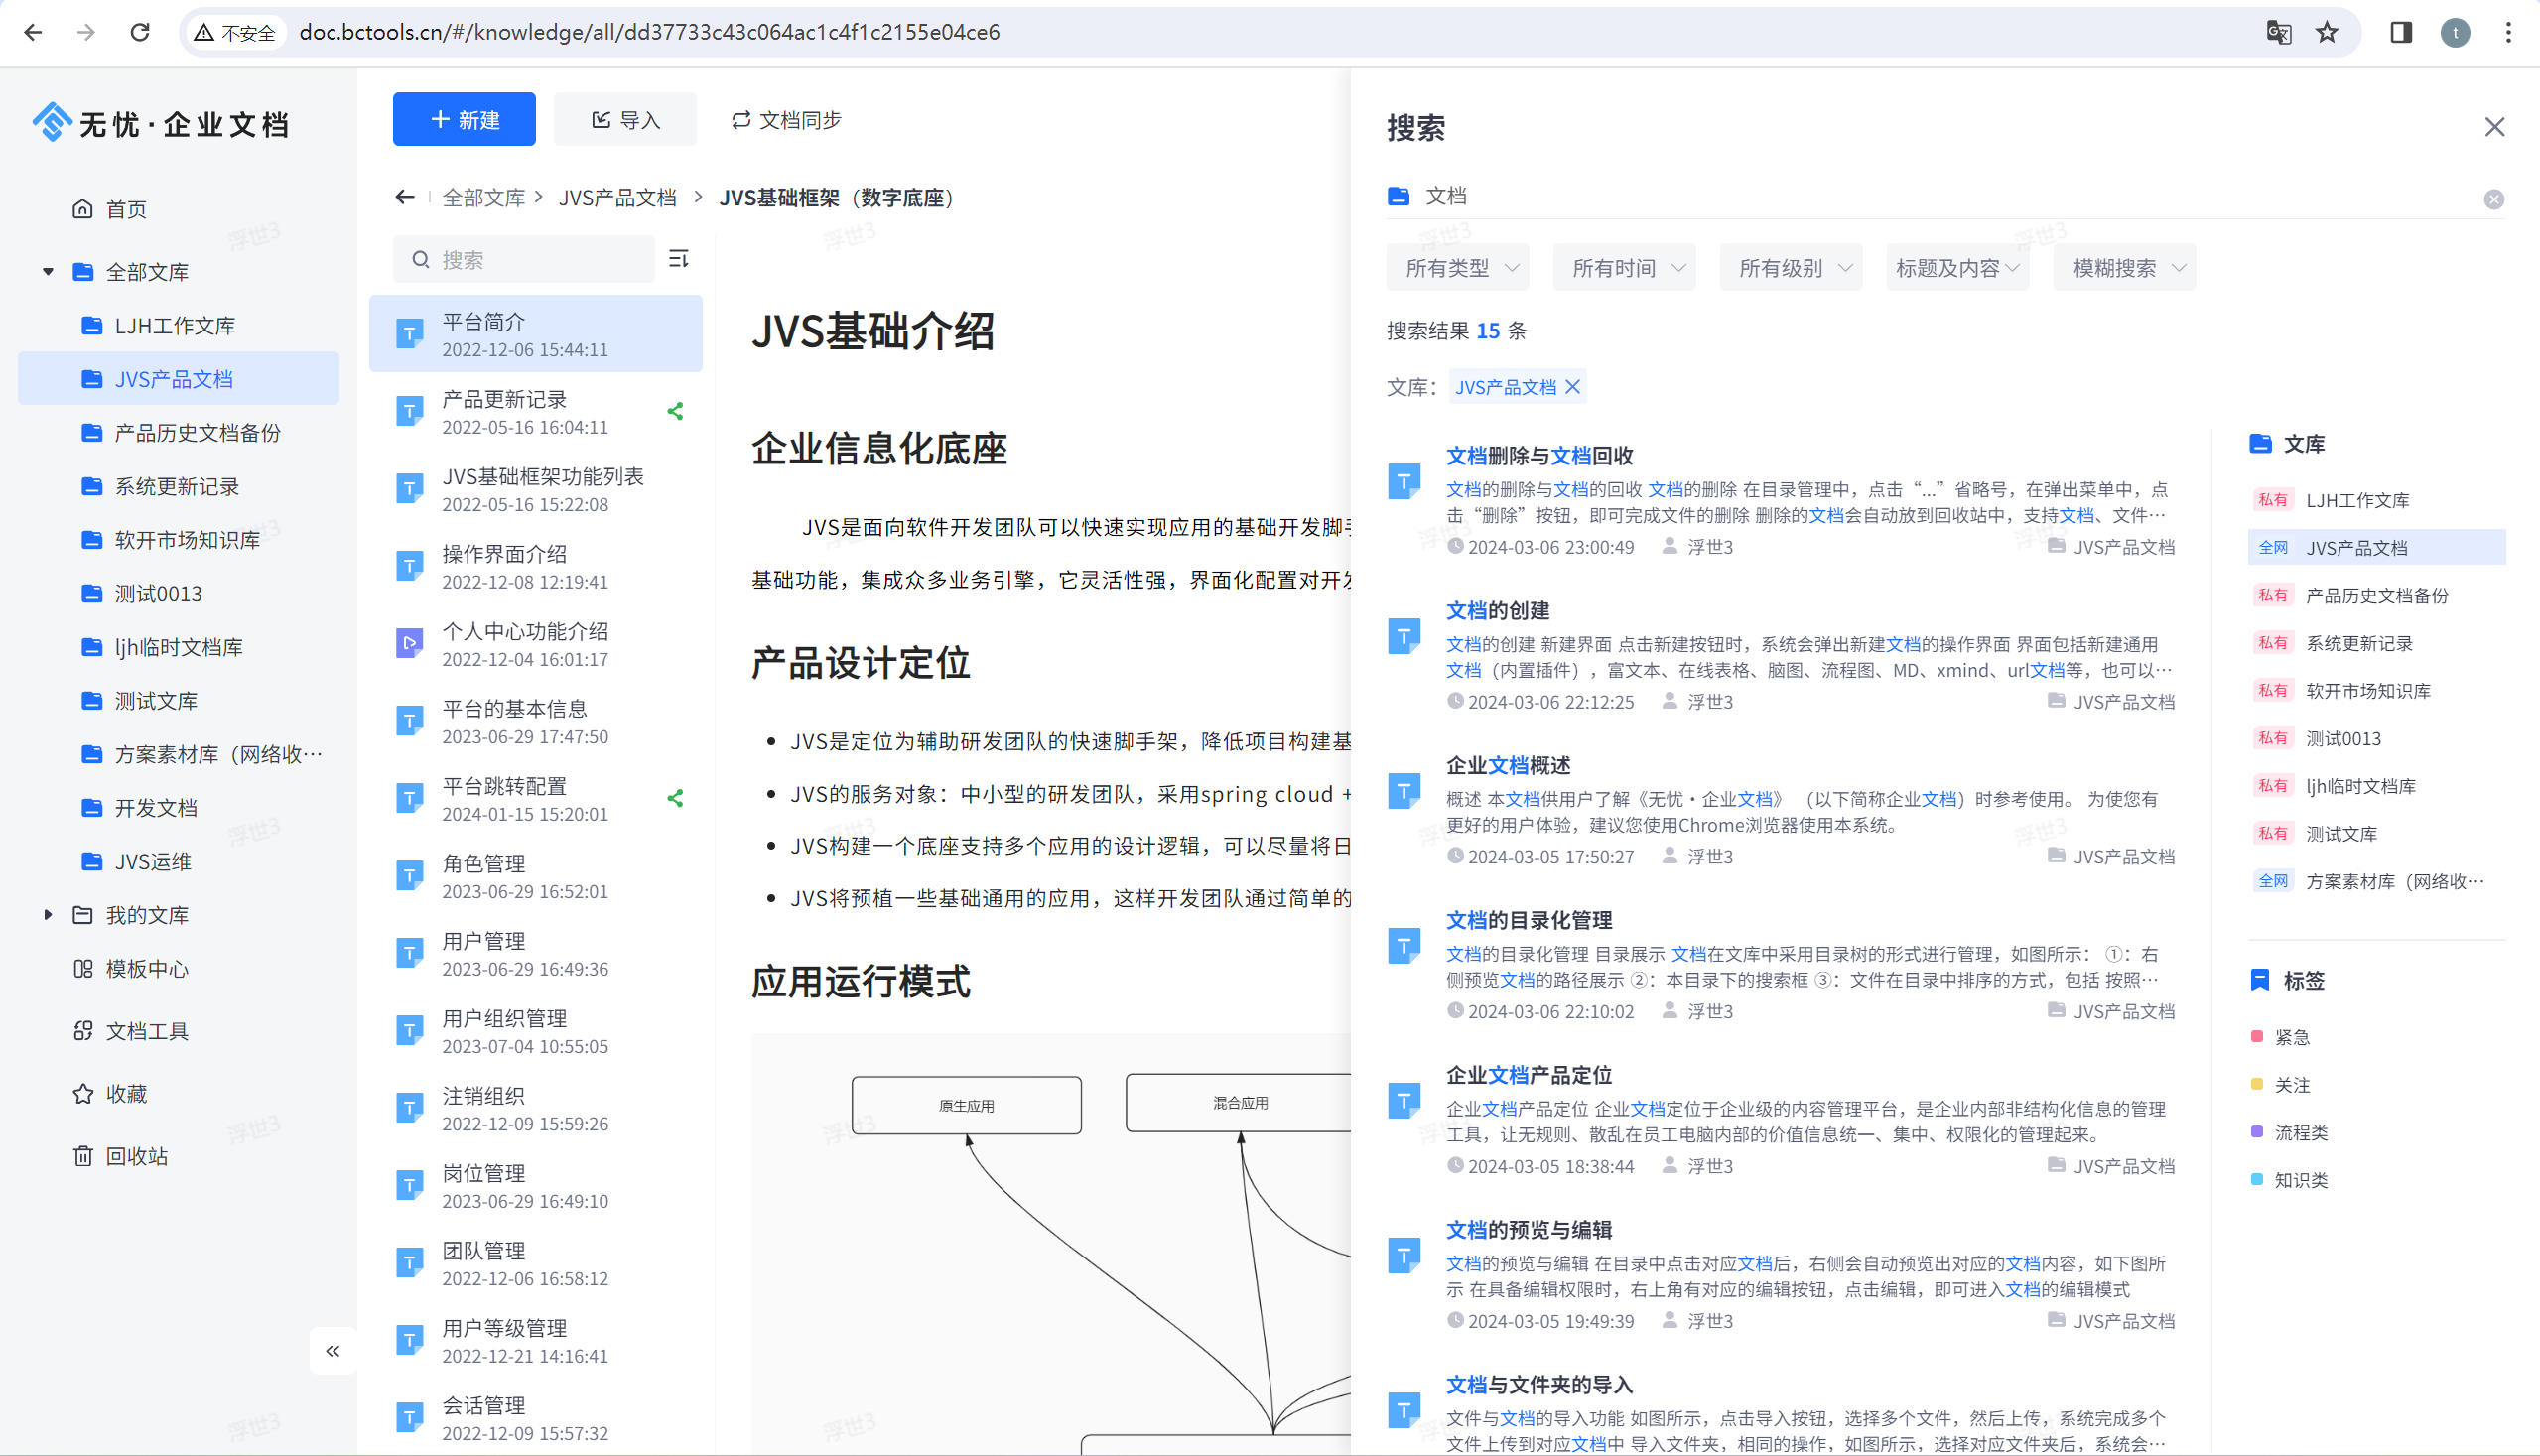The height and width of the screenshot is (1456, 2540).
Task: Clear the search keyword with the X icon
Action: coord(2493,199)
